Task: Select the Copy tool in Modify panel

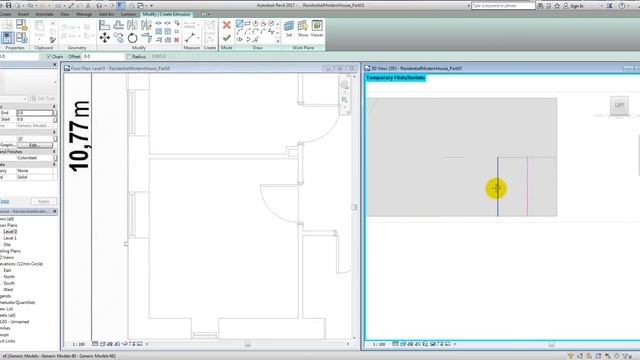Action: (x=118, y=38)
